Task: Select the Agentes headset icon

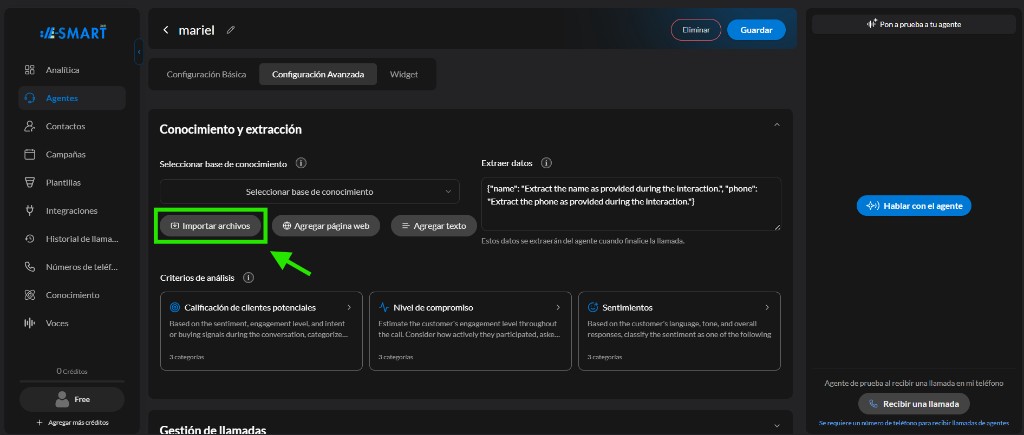Action: 29,98
